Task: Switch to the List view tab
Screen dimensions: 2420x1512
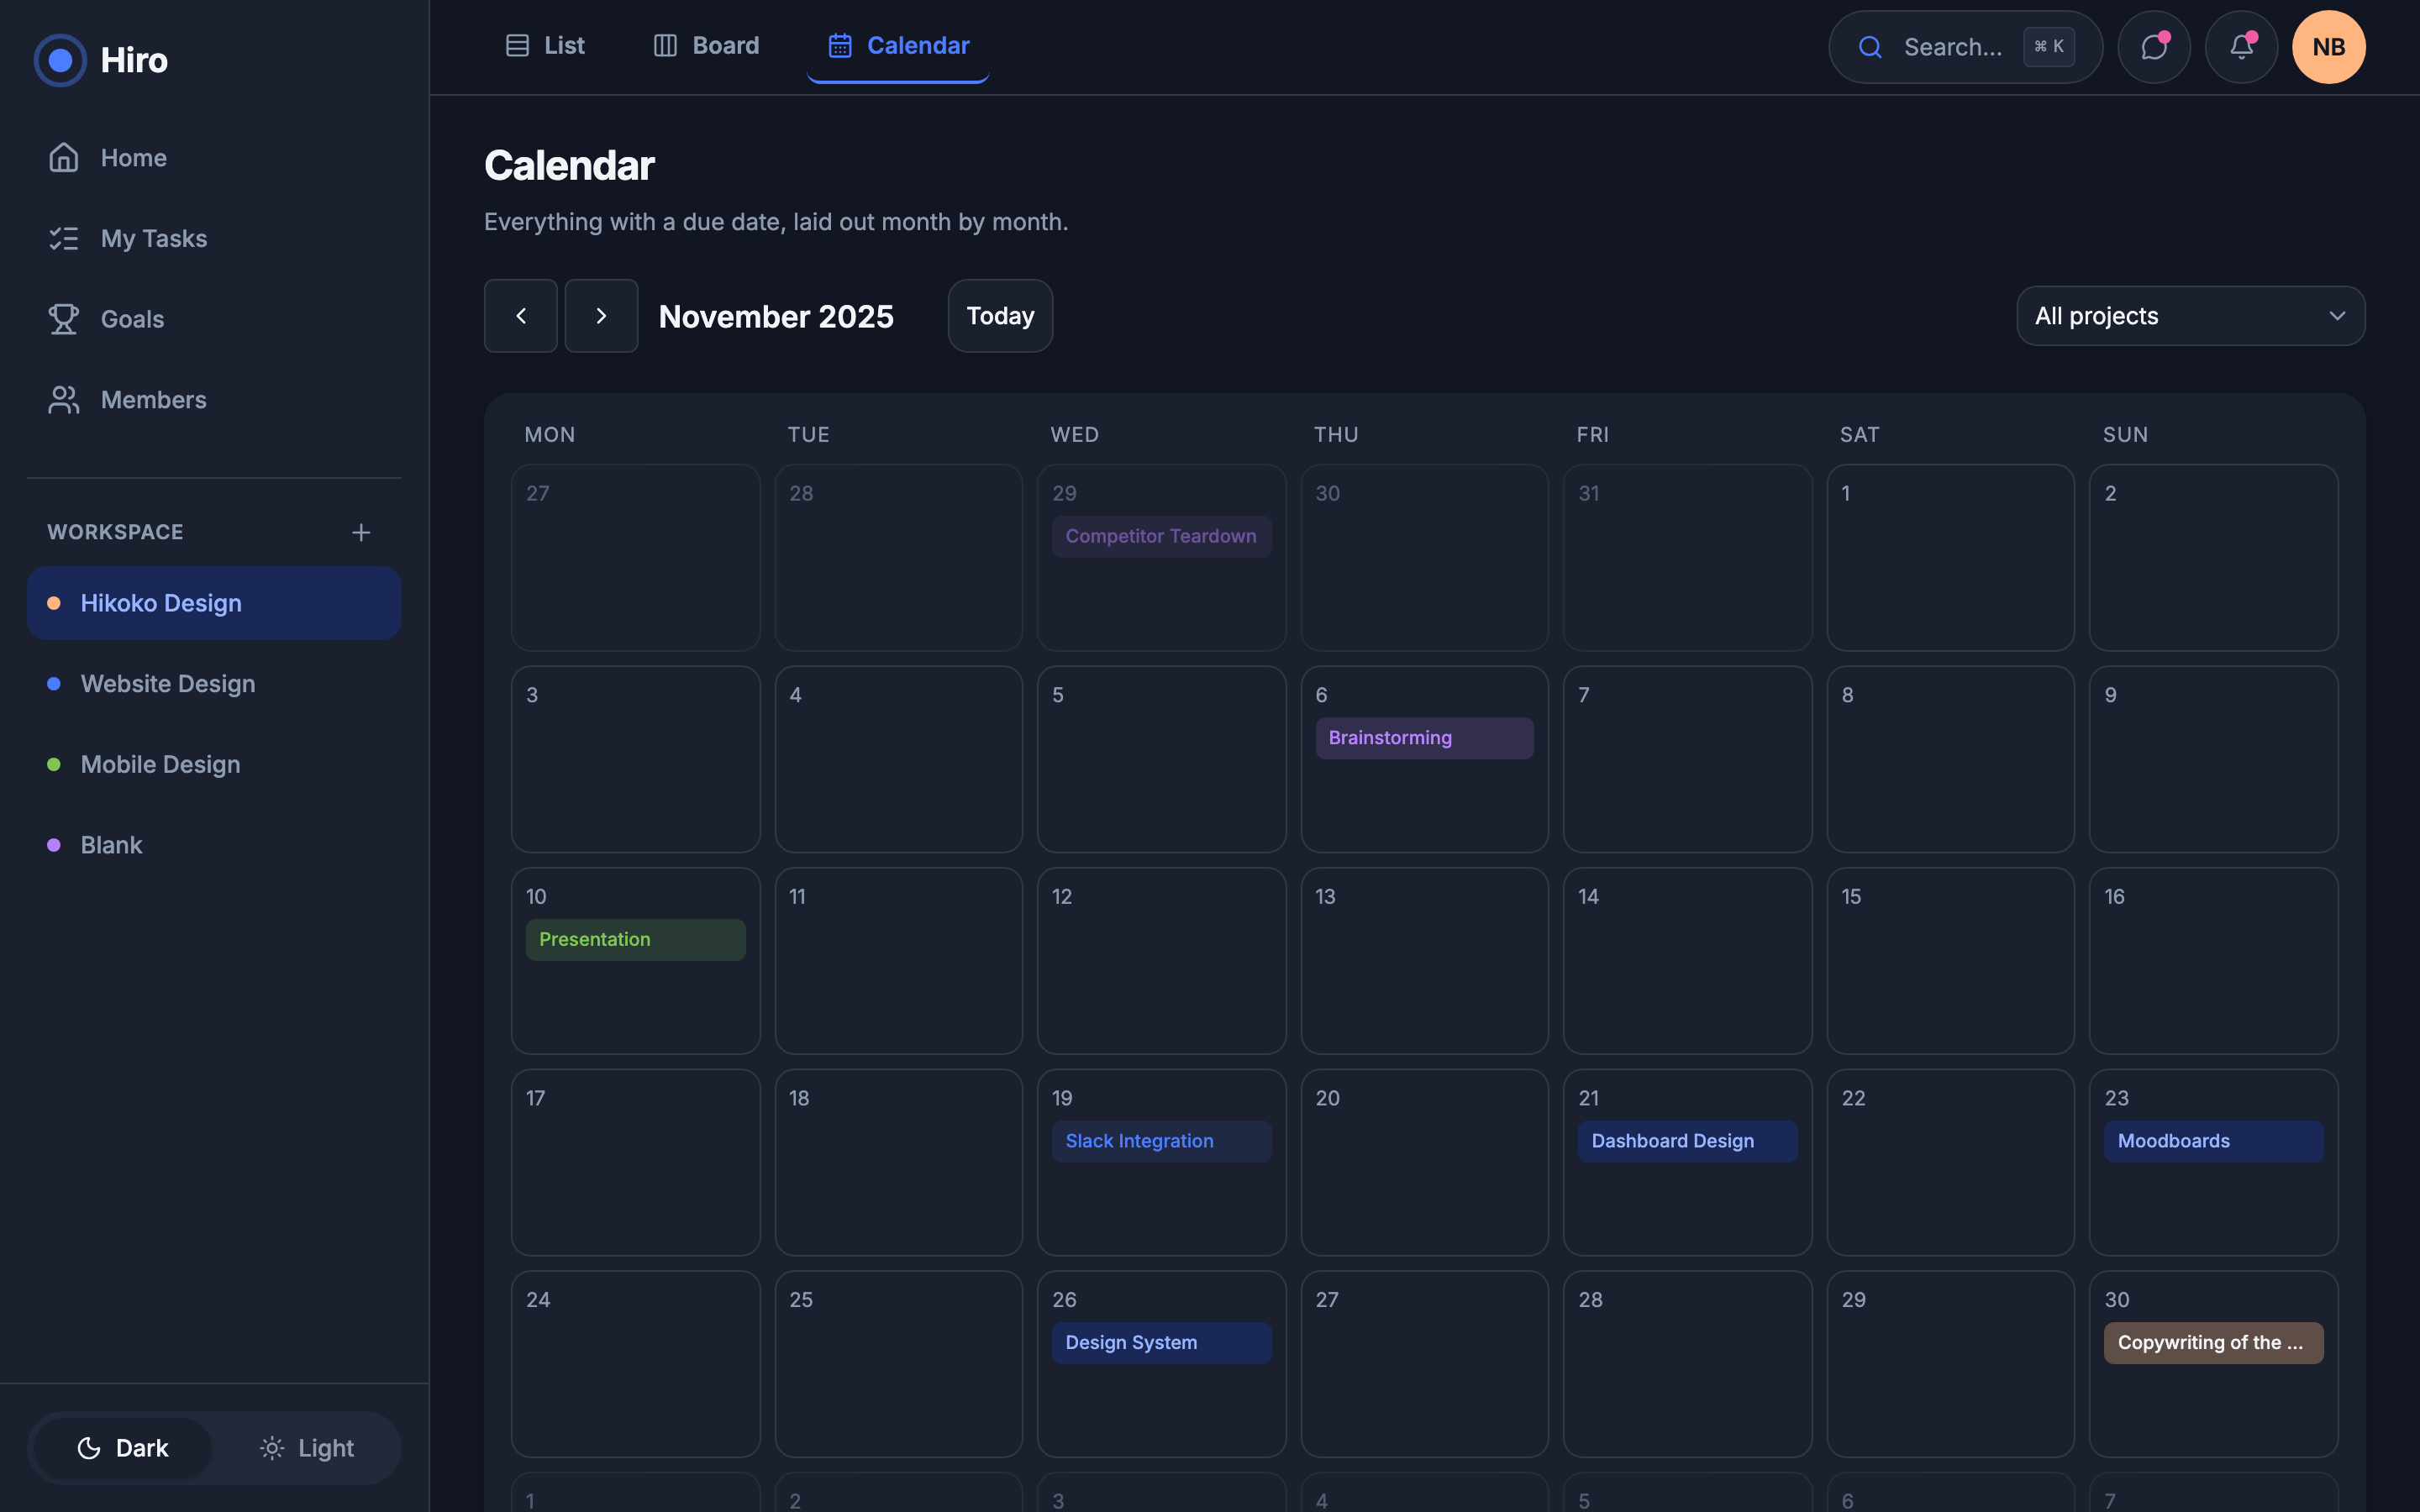Action: click(545, 46)
